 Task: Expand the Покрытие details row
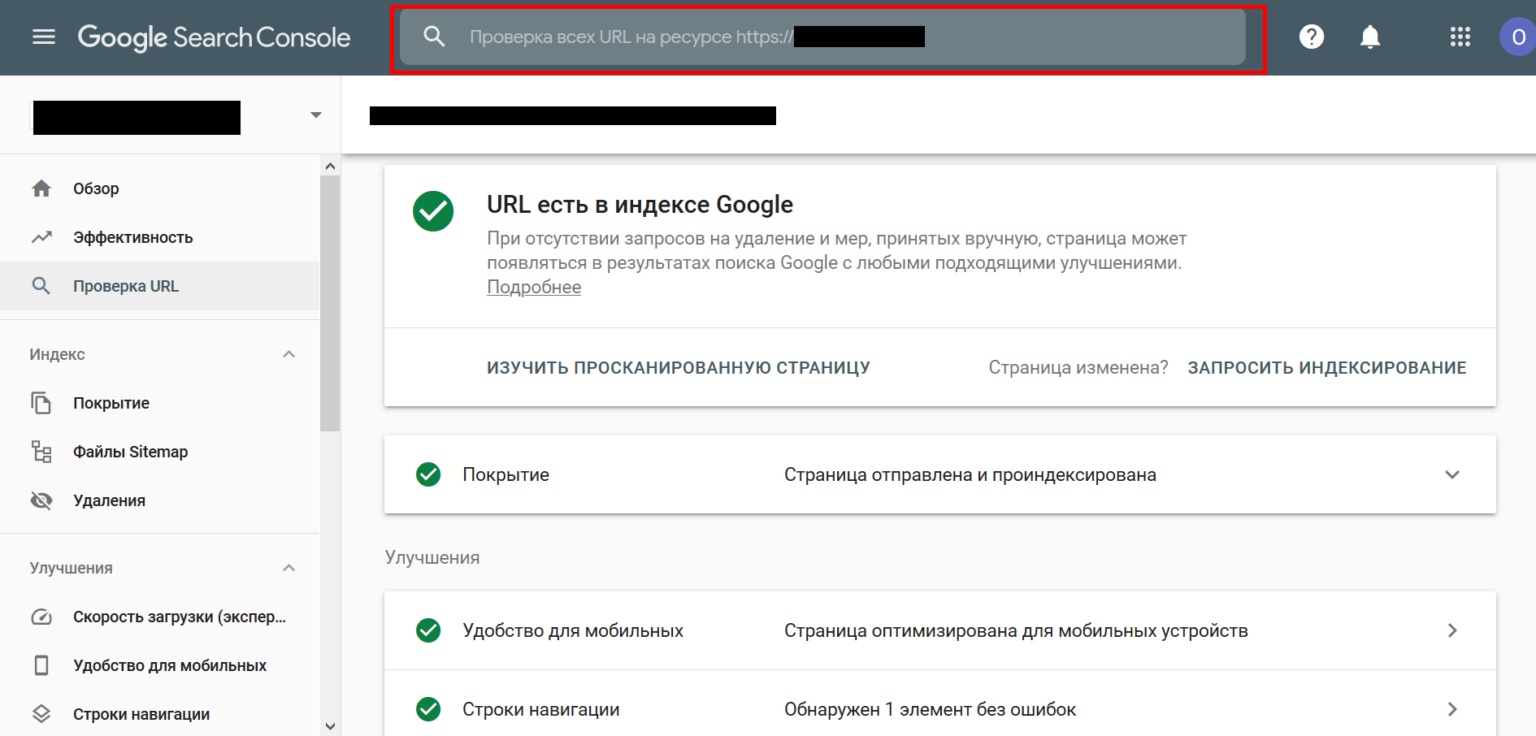click(1452, 475)
